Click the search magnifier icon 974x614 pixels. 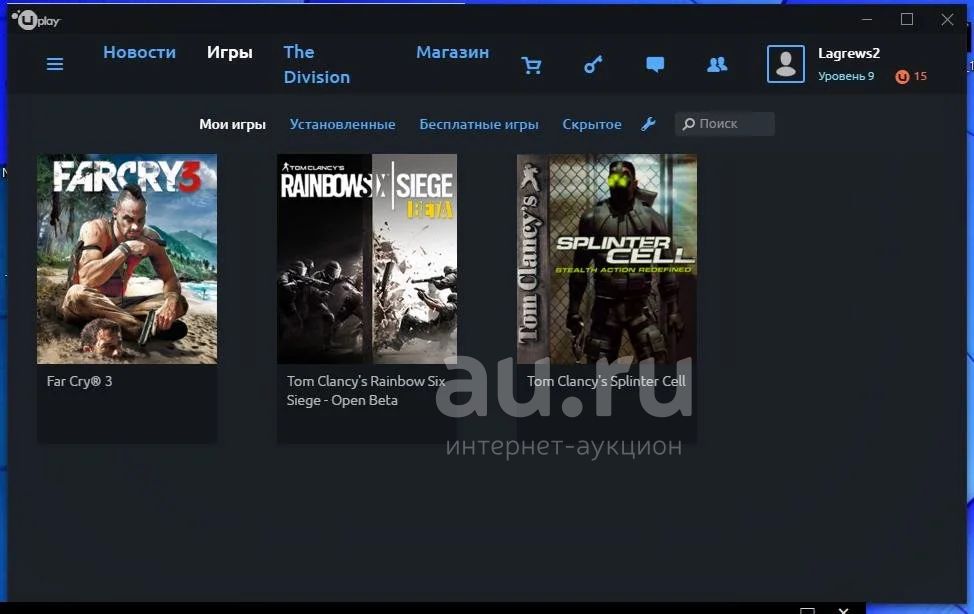coord(688,124)
